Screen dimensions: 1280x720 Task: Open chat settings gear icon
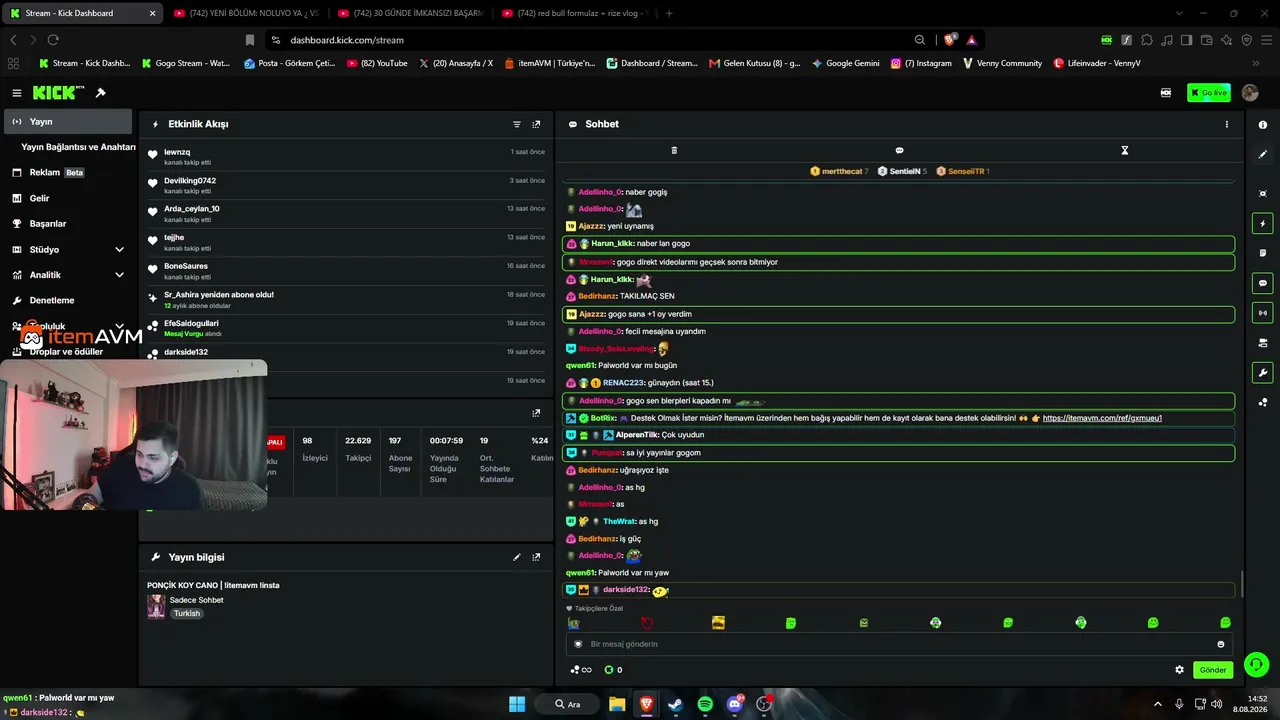[x=1179, y=670]
